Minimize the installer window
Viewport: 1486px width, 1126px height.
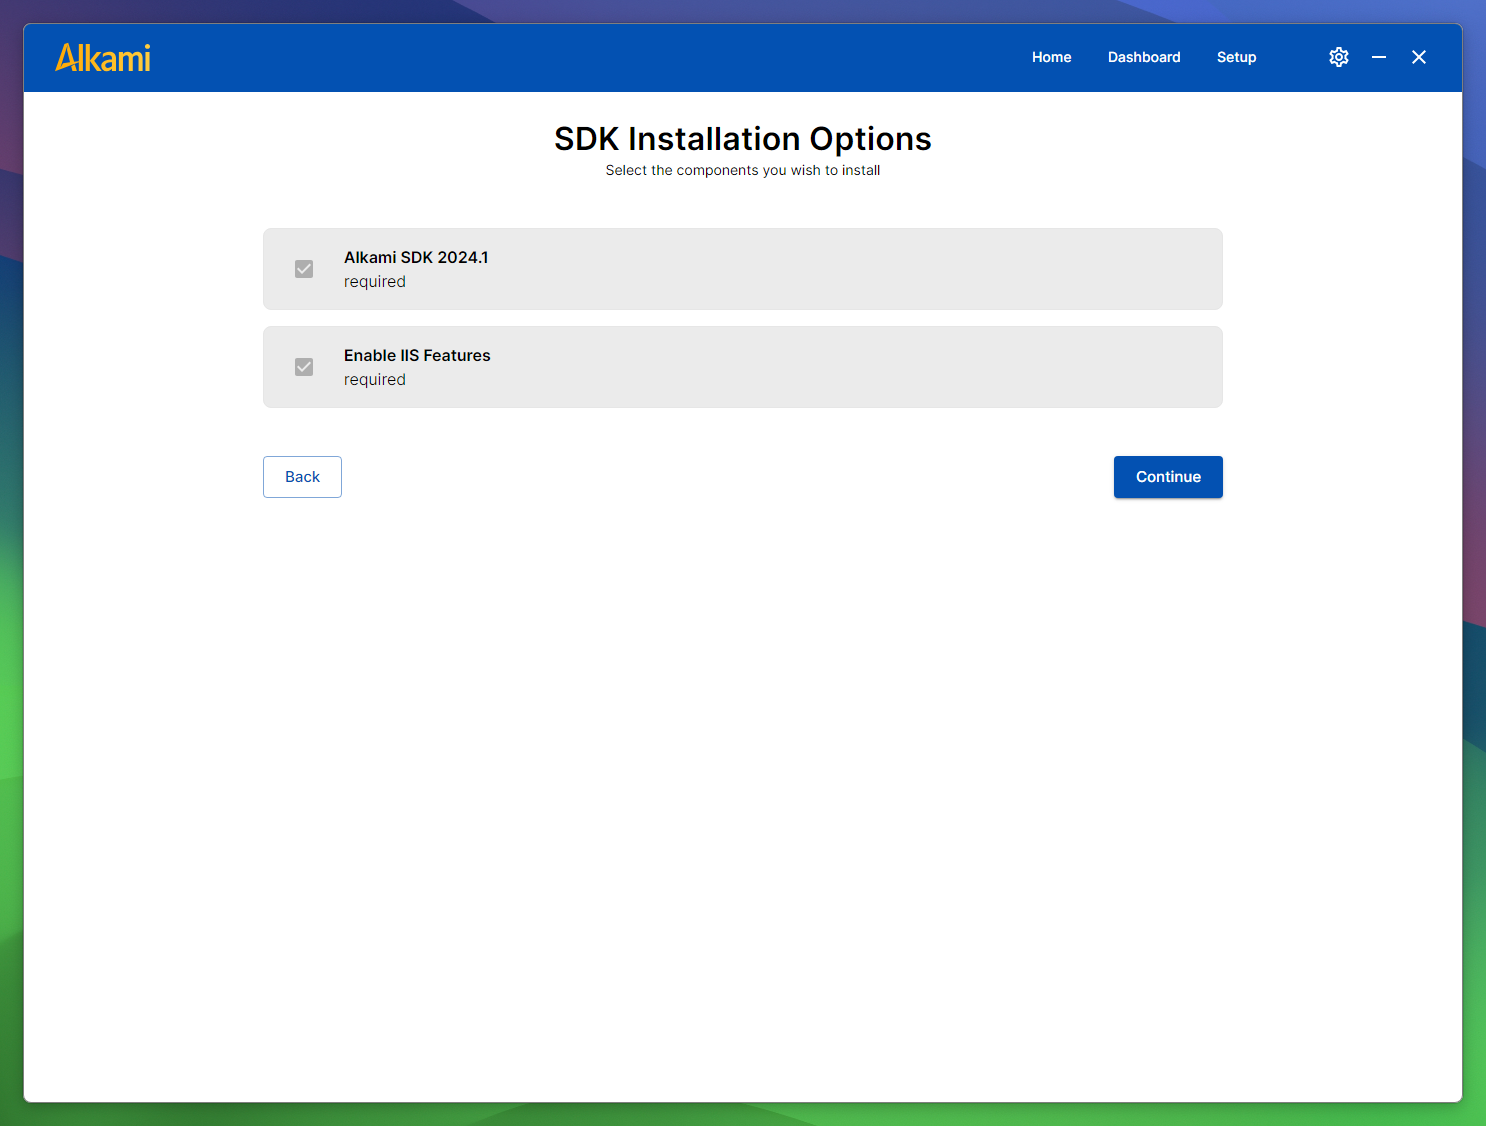pos(1379,57)
